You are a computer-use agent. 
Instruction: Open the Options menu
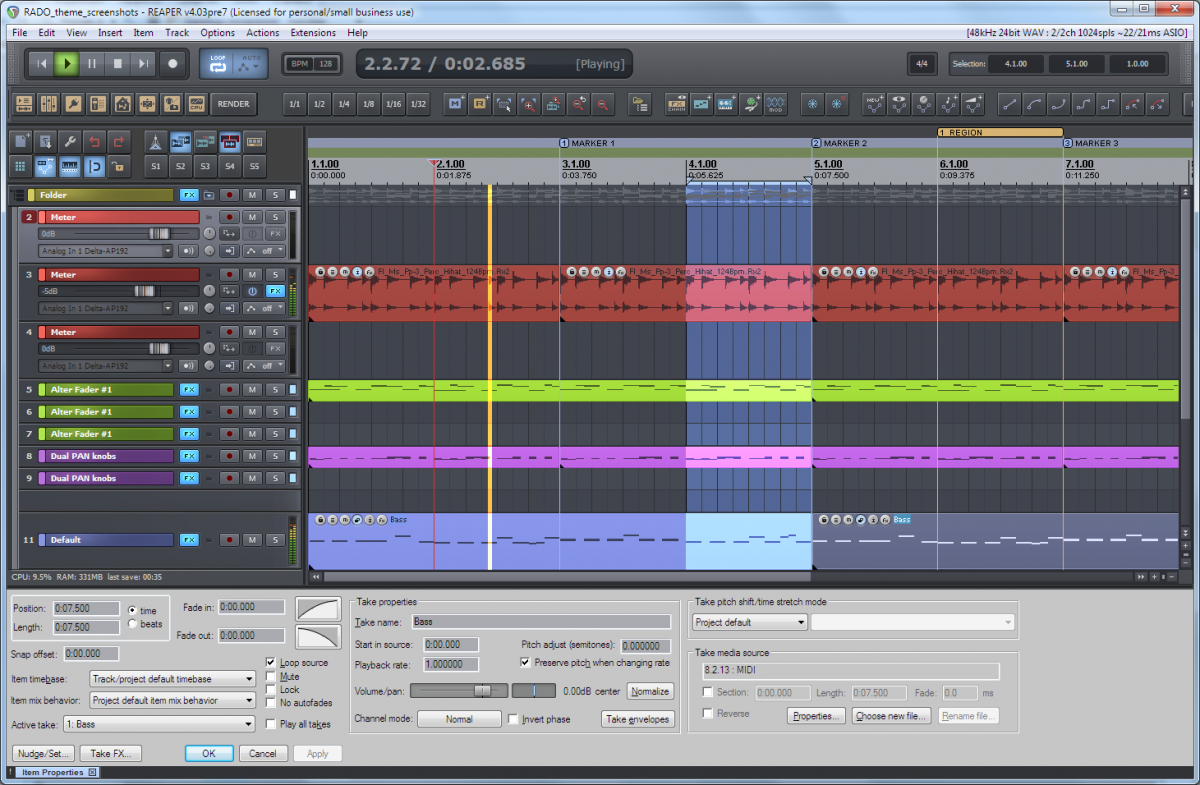pyautogui.click(x=218, y=33)
